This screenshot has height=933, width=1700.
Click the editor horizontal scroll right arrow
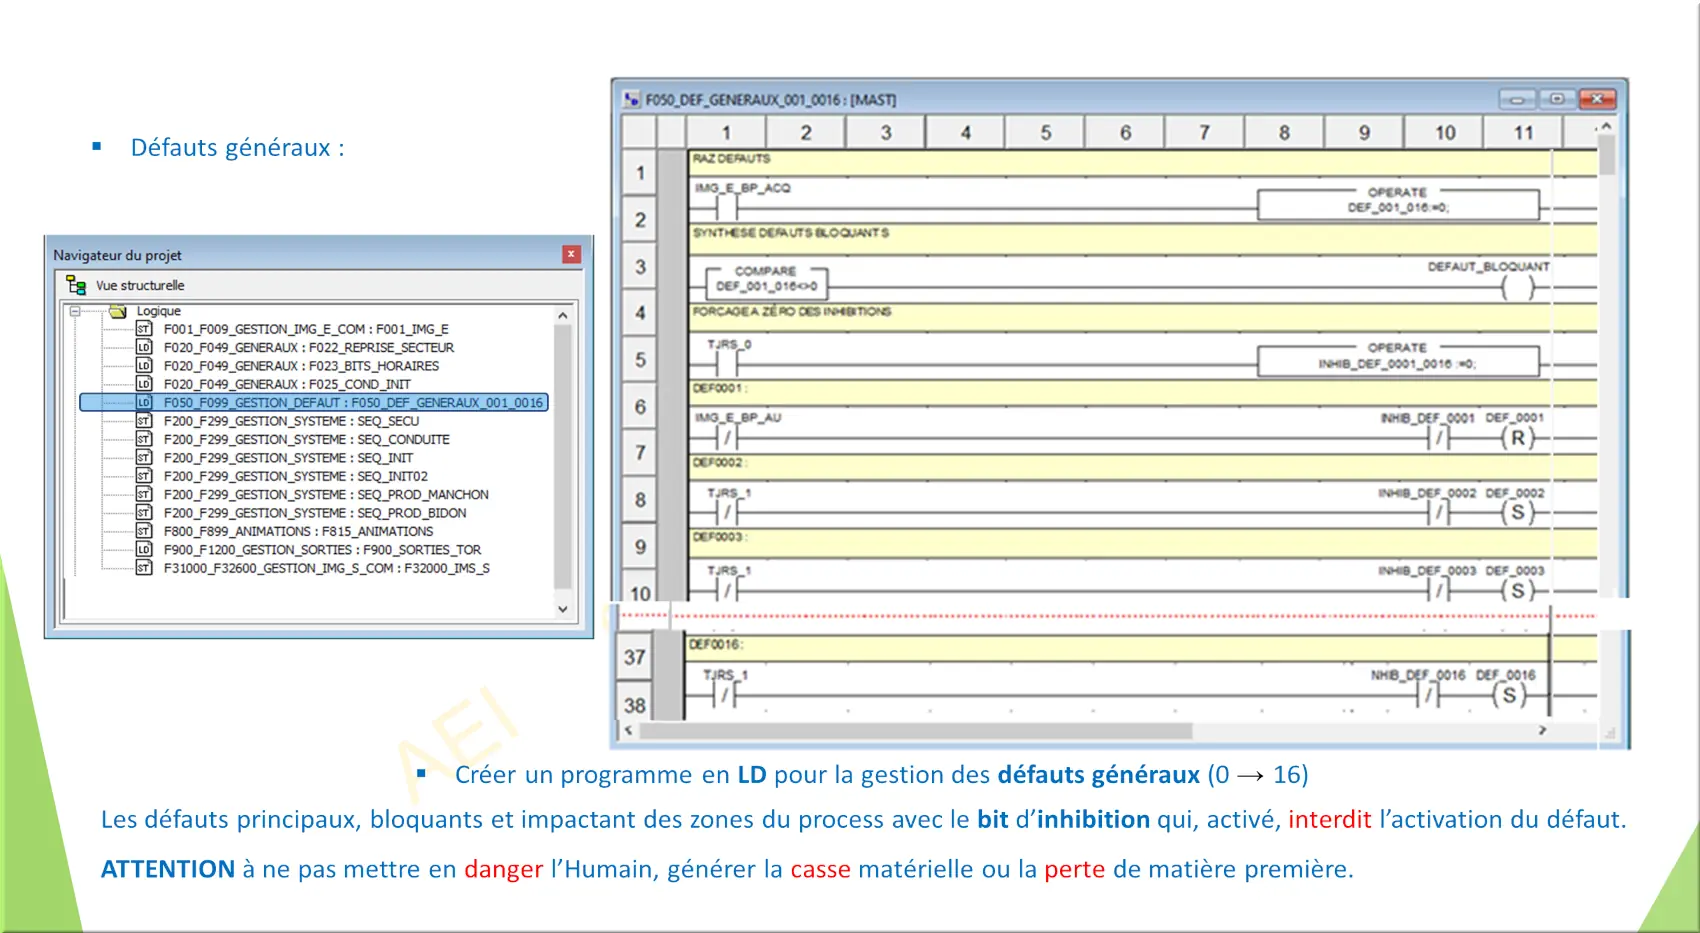1542,731
